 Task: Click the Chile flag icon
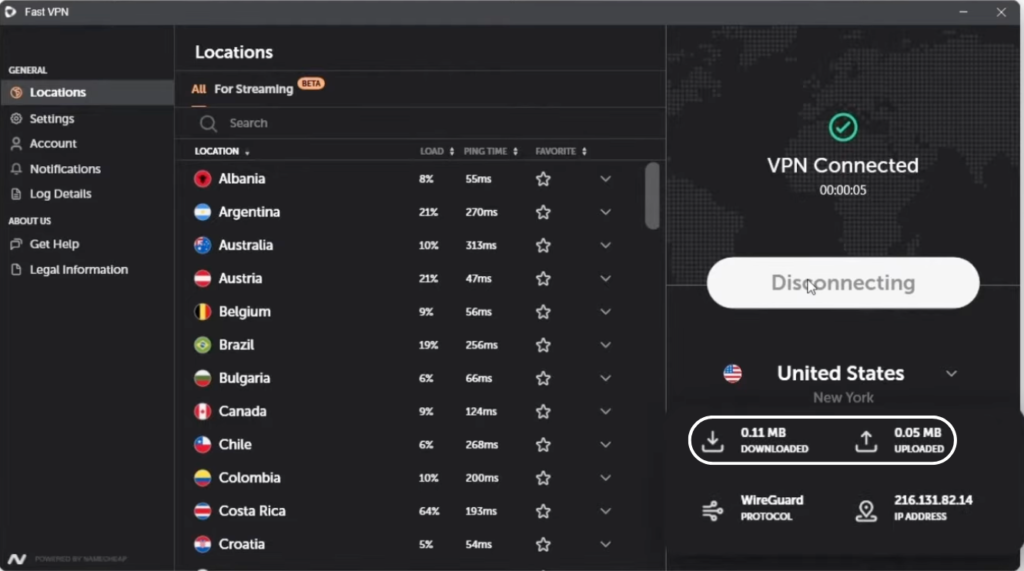click(x=202, y=444)
